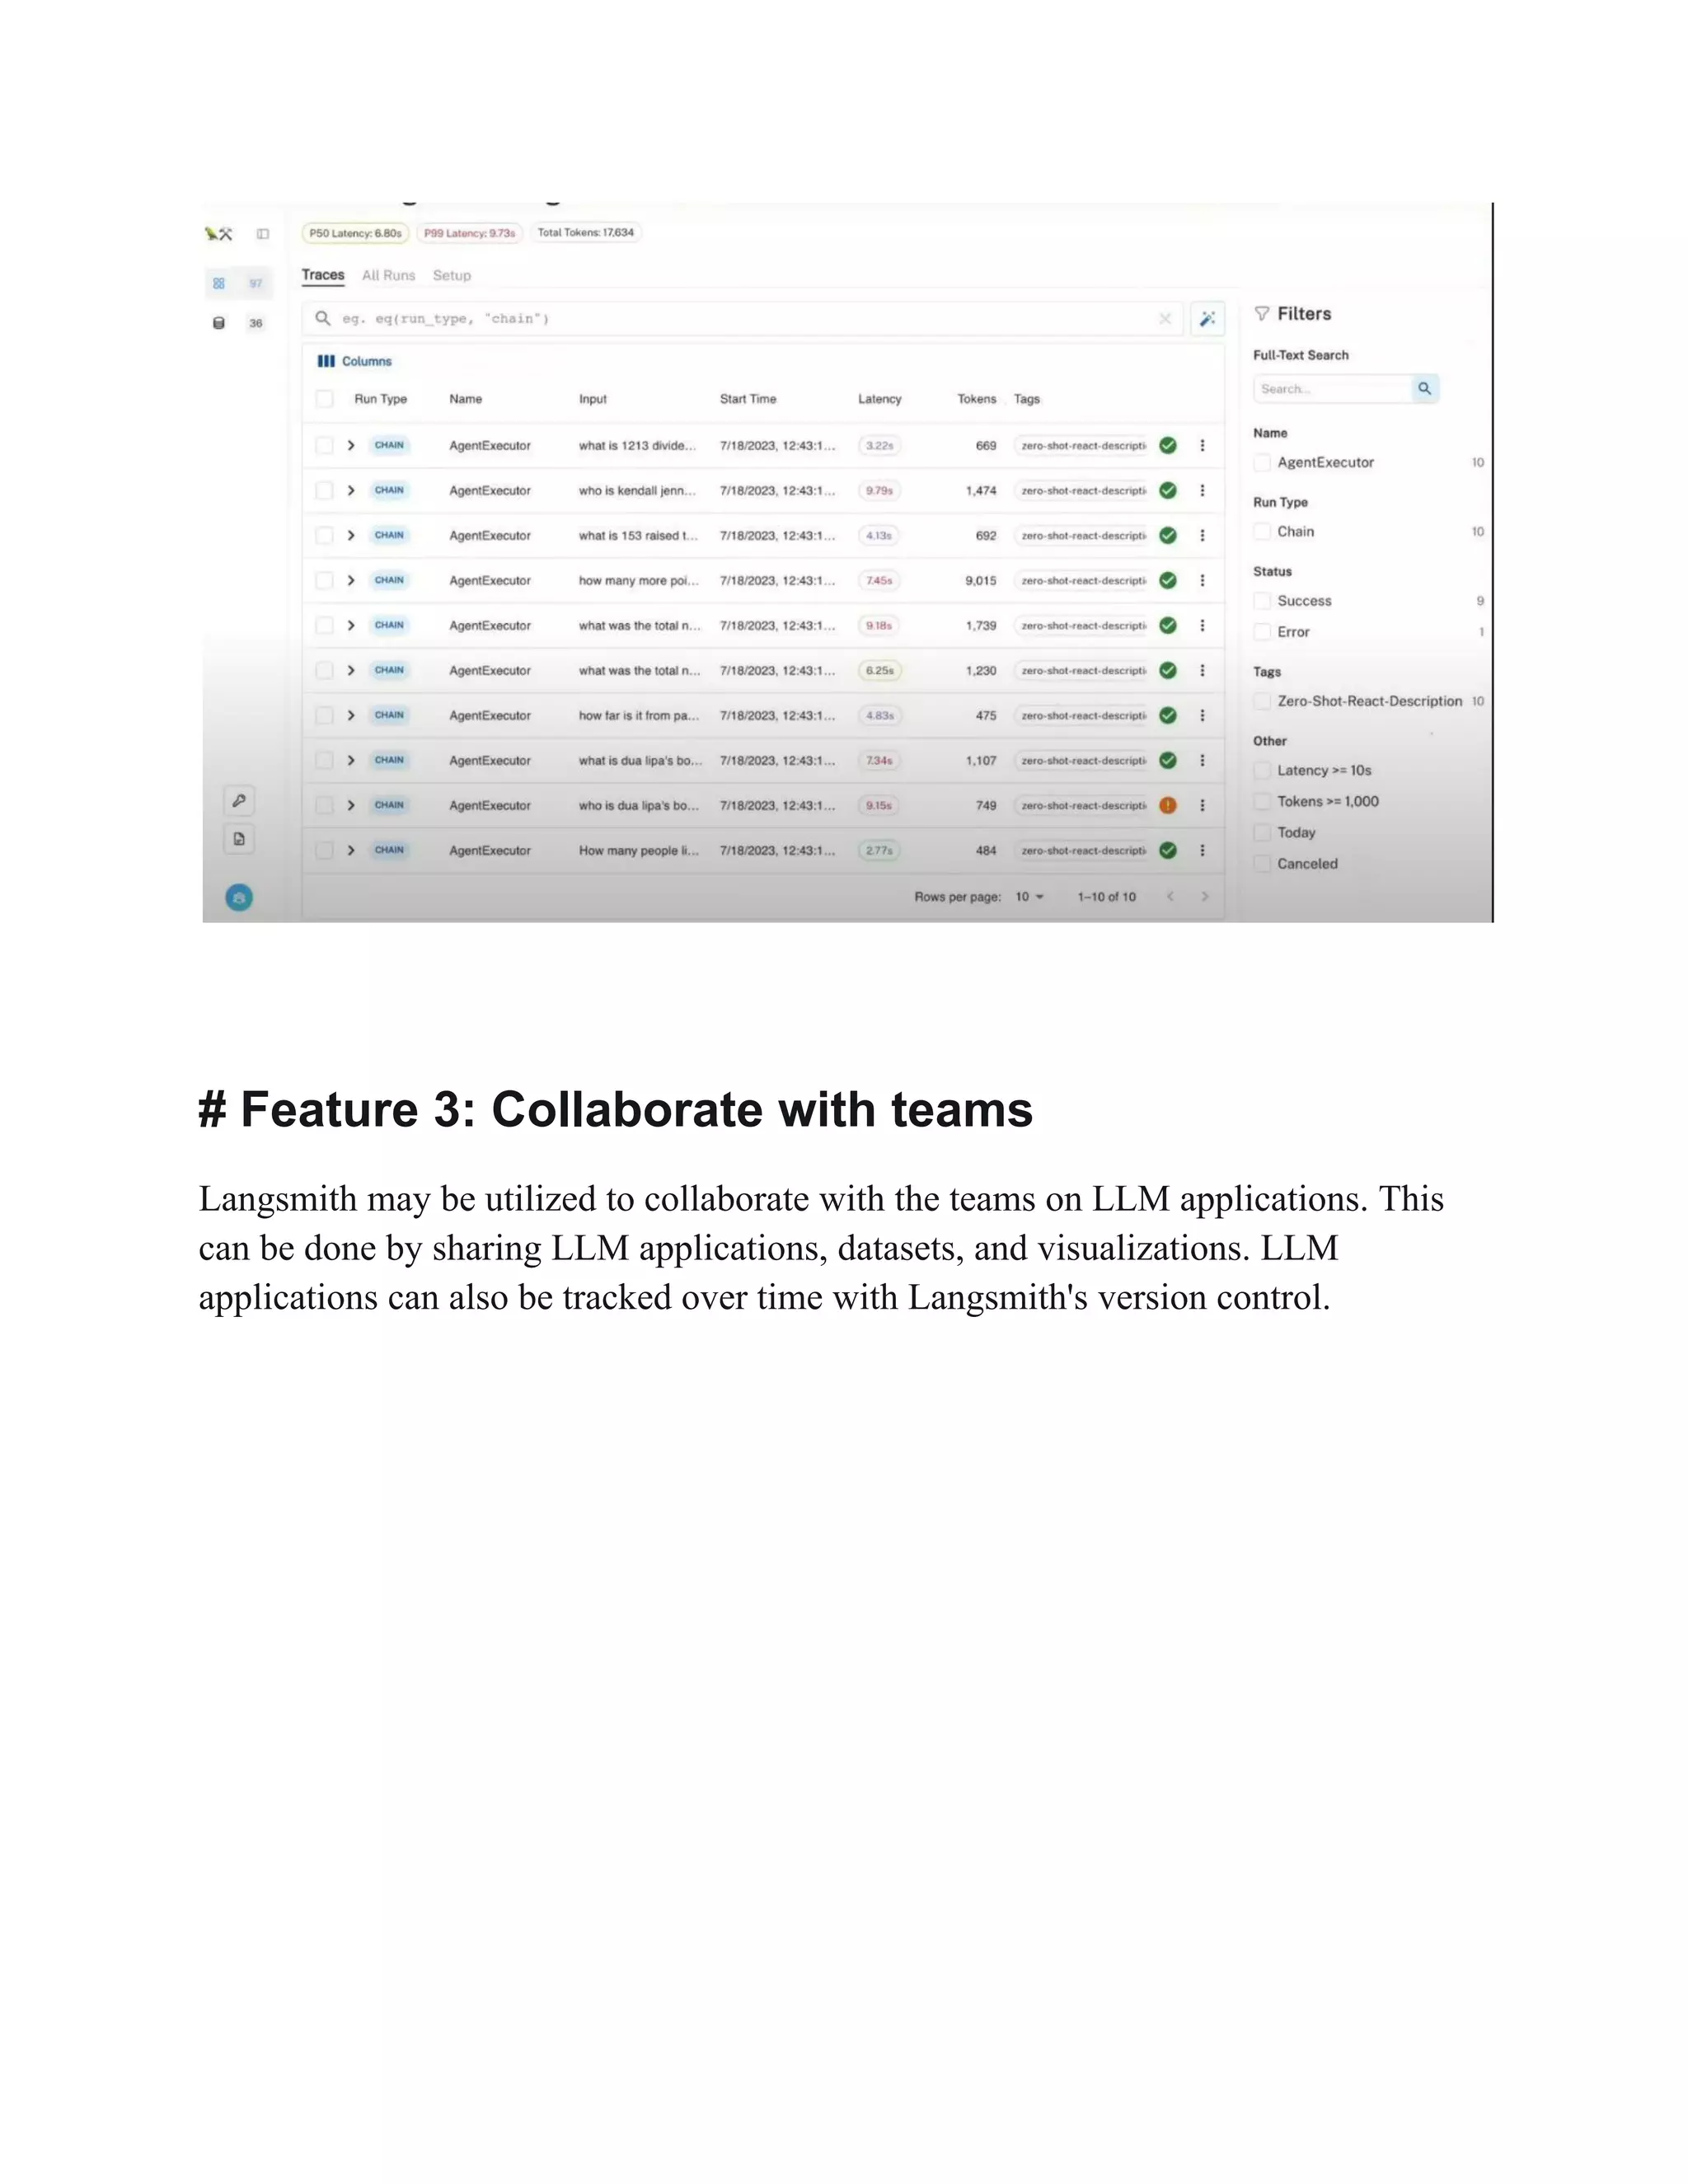Switch to the Traces tab
Image resolution: width=1688 pixels, height=2184 pixels.
point(323,275)
